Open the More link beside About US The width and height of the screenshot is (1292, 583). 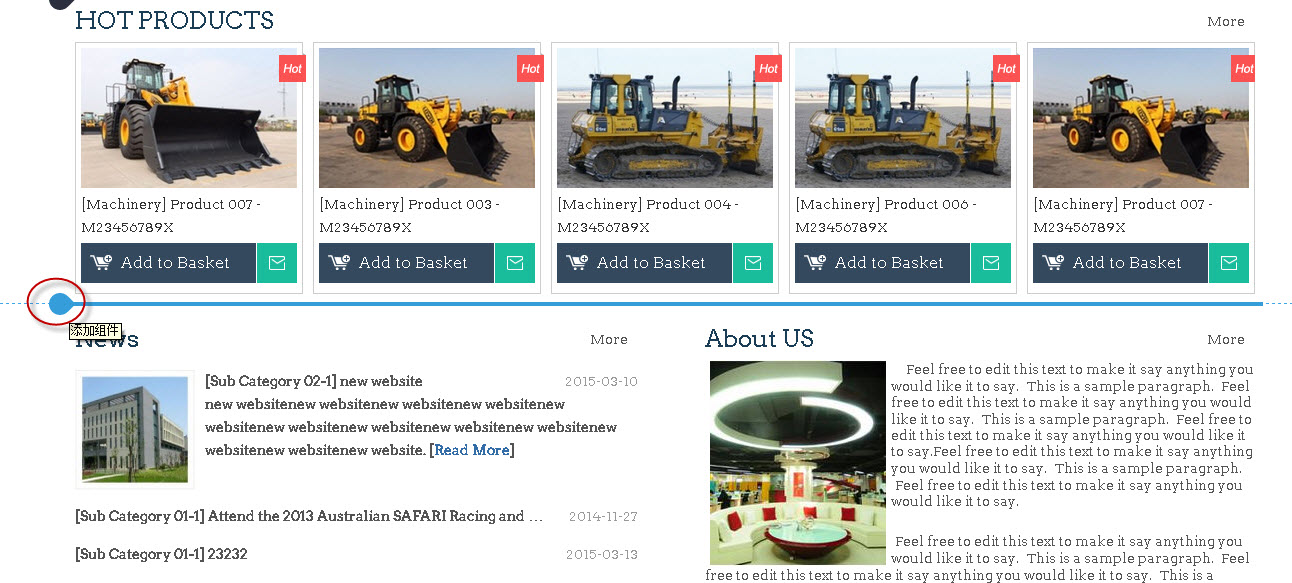click(1225, 340)
